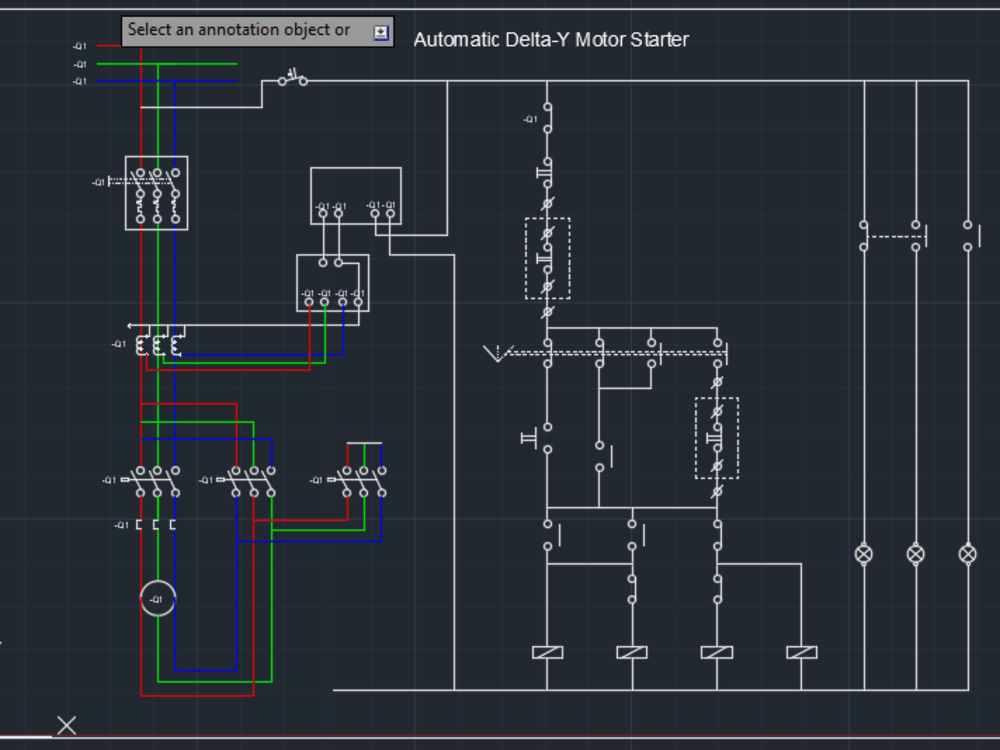Select the circular motor symbol labeled -Q1
Screen dimensions: 1000x750
click(x=158, y=599)
